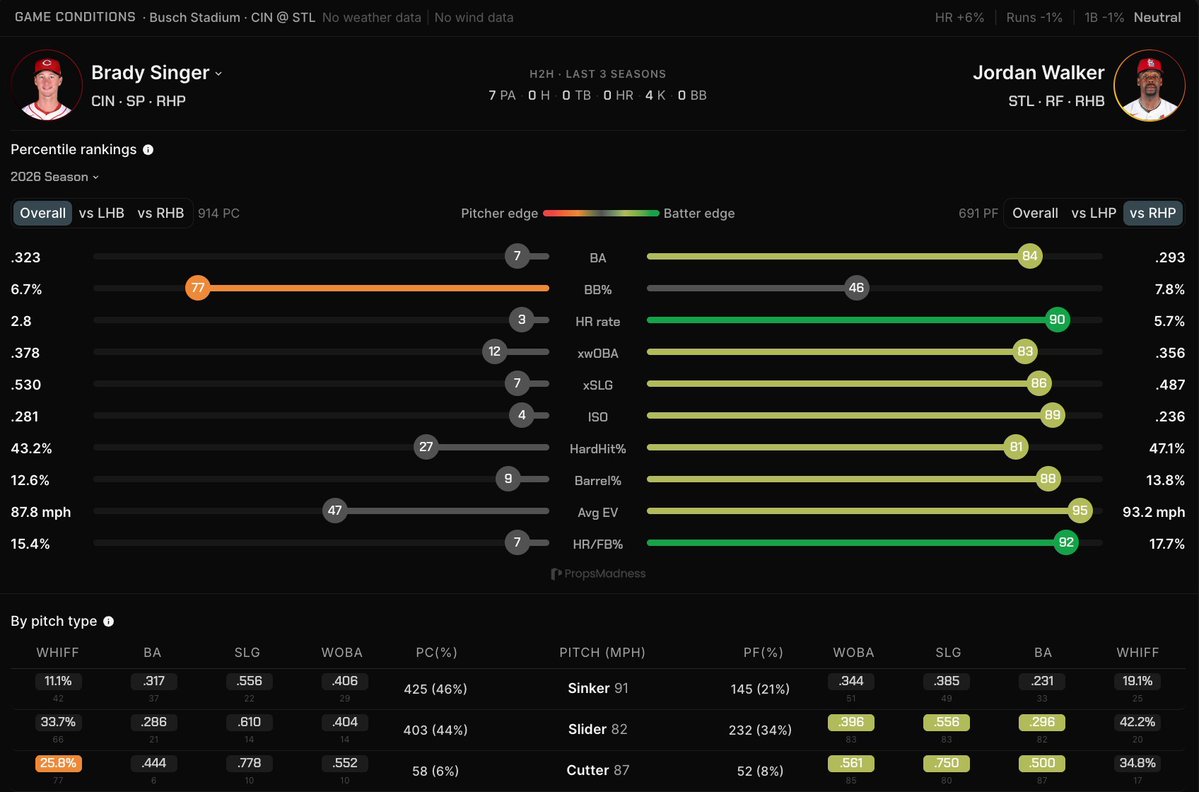Click the 691 PF label
The width and height of the screenshot is (1199, 792).
tap(978, 213)
